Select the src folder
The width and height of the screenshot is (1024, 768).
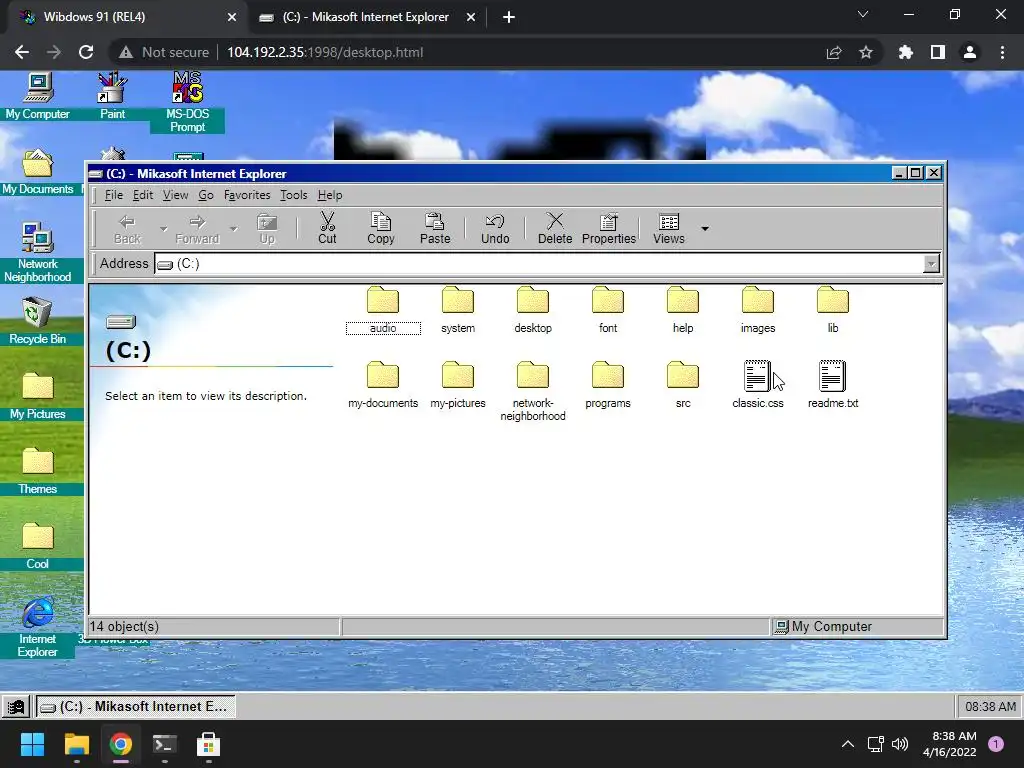[683, 385]
